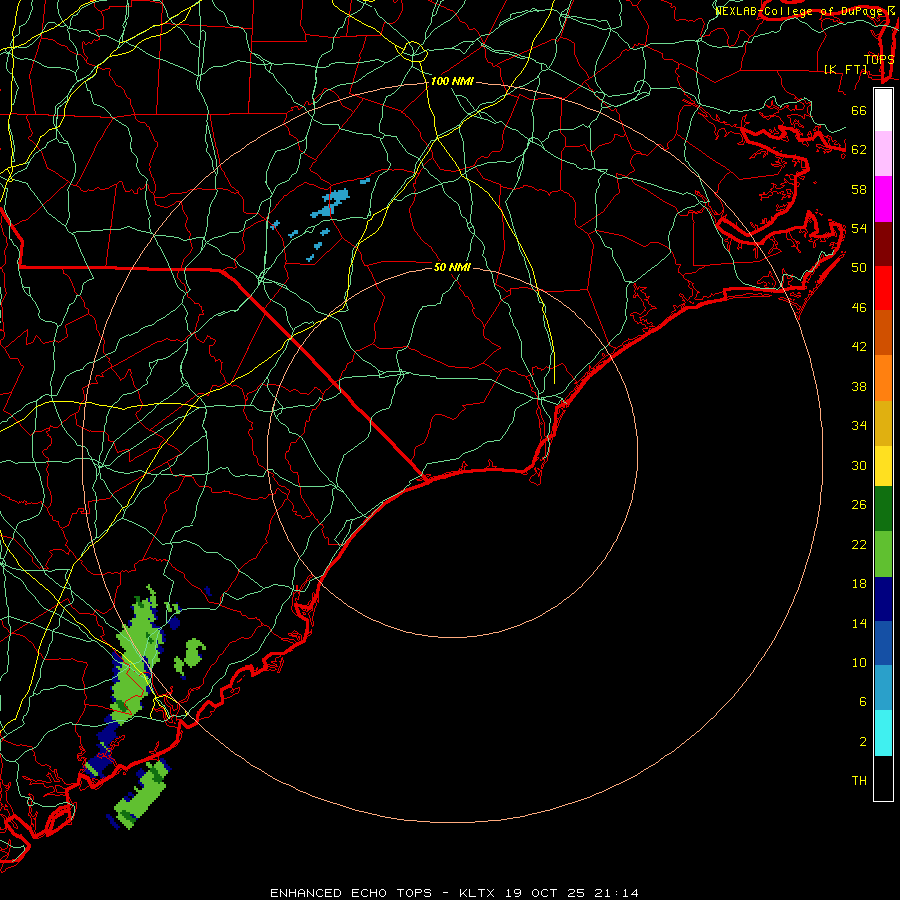Screen dimensions: 900x900
Task: Click the legend value "46"
Action: pos(859,308)
